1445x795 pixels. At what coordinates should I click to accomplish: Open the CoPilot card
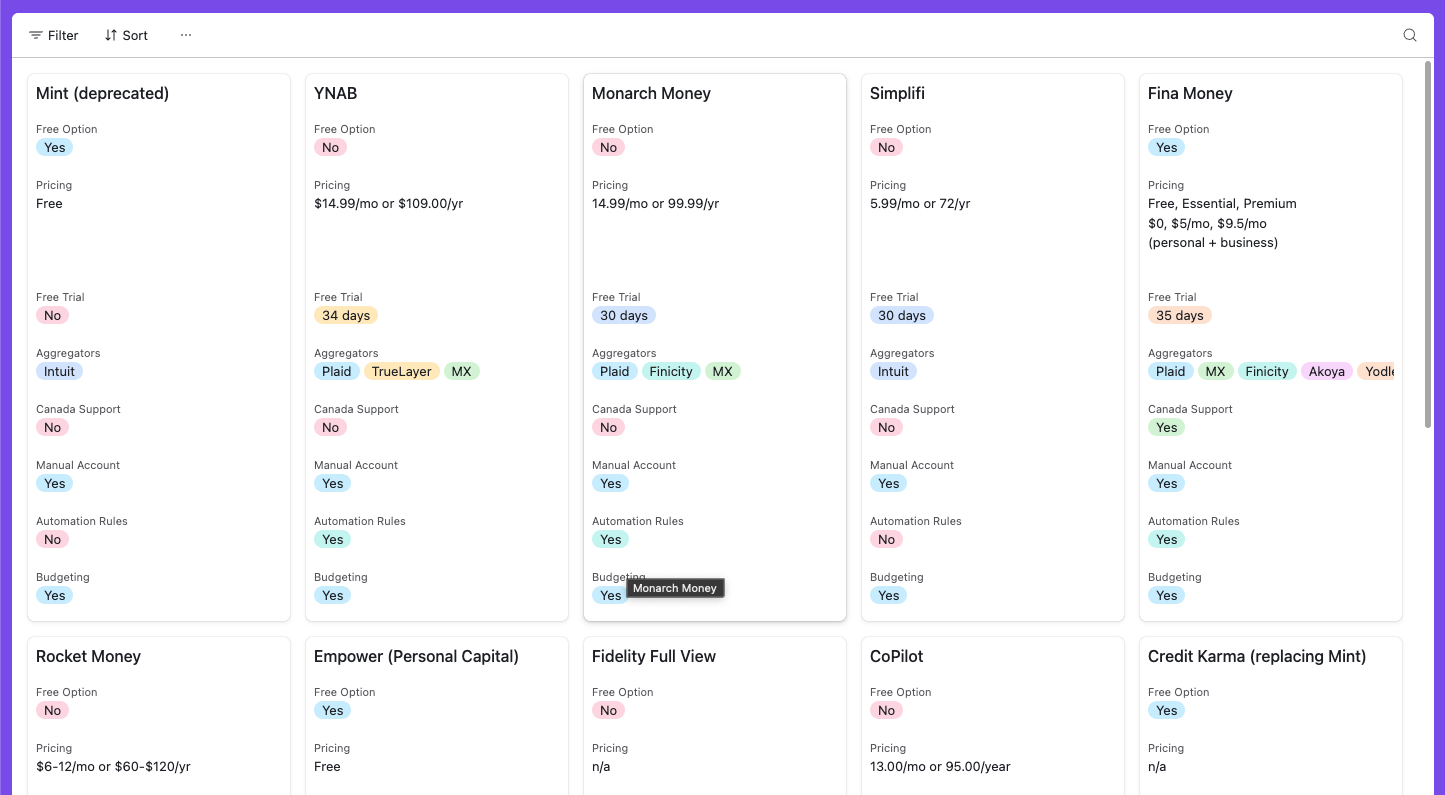coord(896,656)
